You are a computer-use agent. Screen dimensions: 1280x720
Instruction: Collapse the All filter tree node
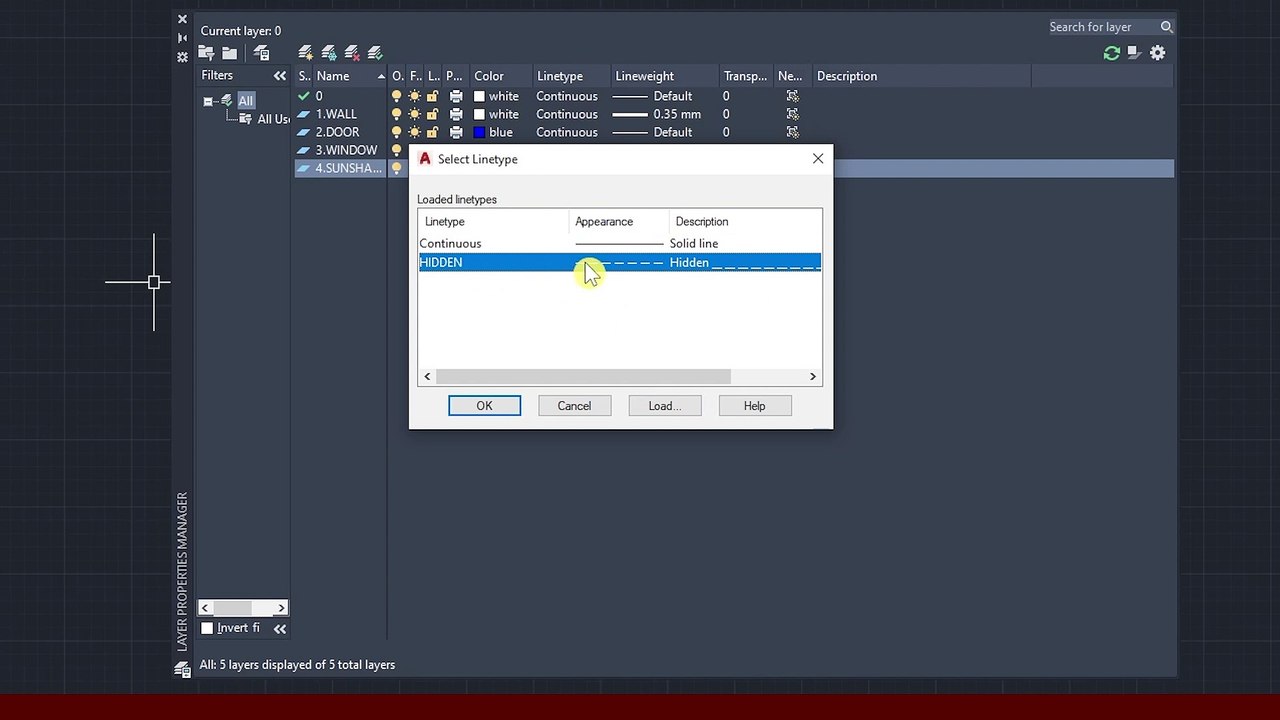[208, 101]
